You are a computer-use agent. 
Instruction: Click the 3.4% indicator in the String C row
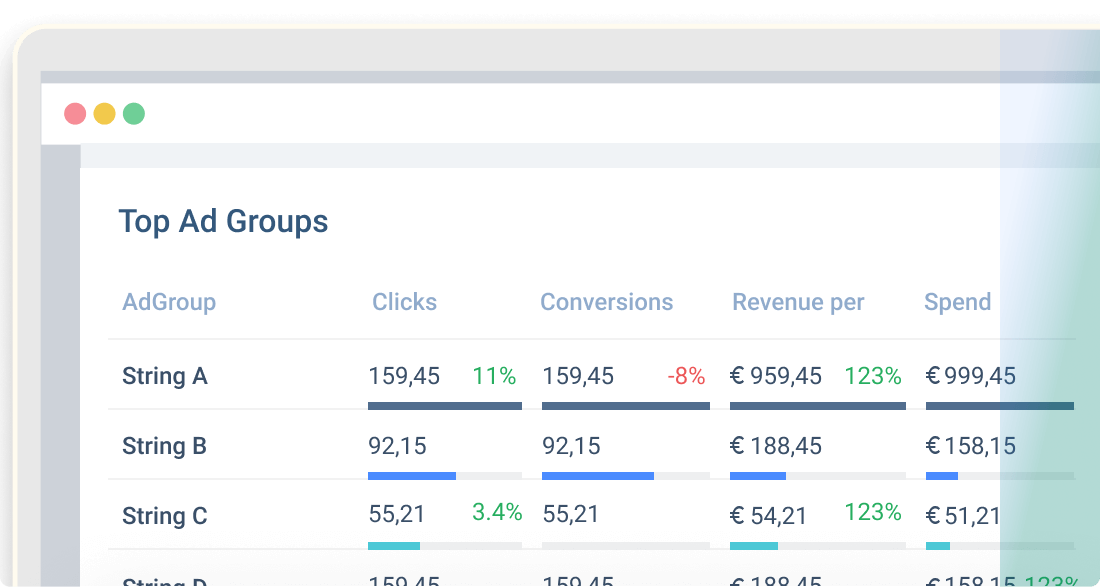click(x=497, y=512)
